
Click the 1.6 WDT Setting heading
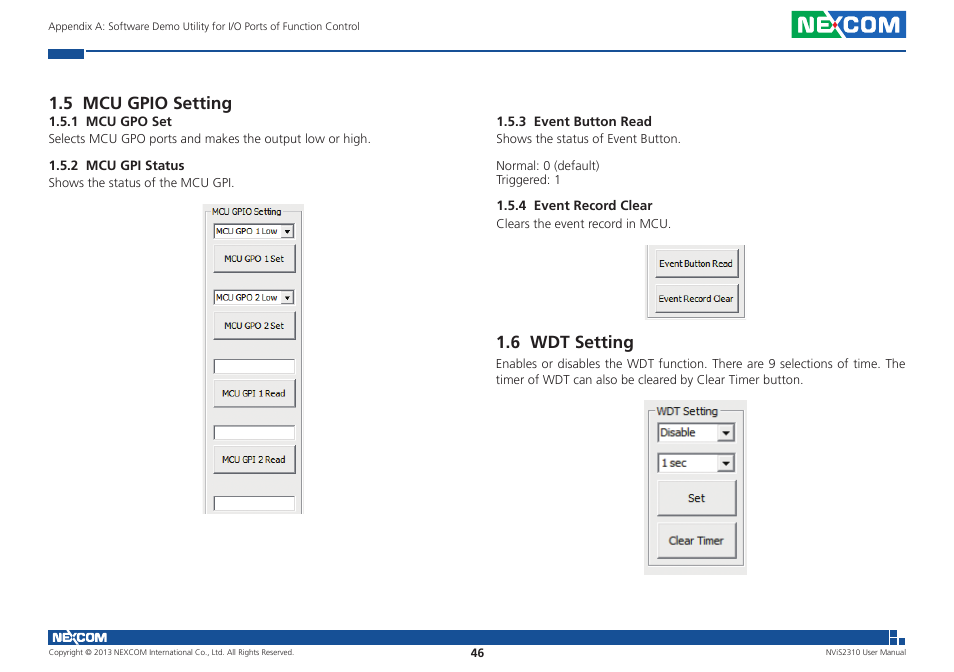coord(565,342)
